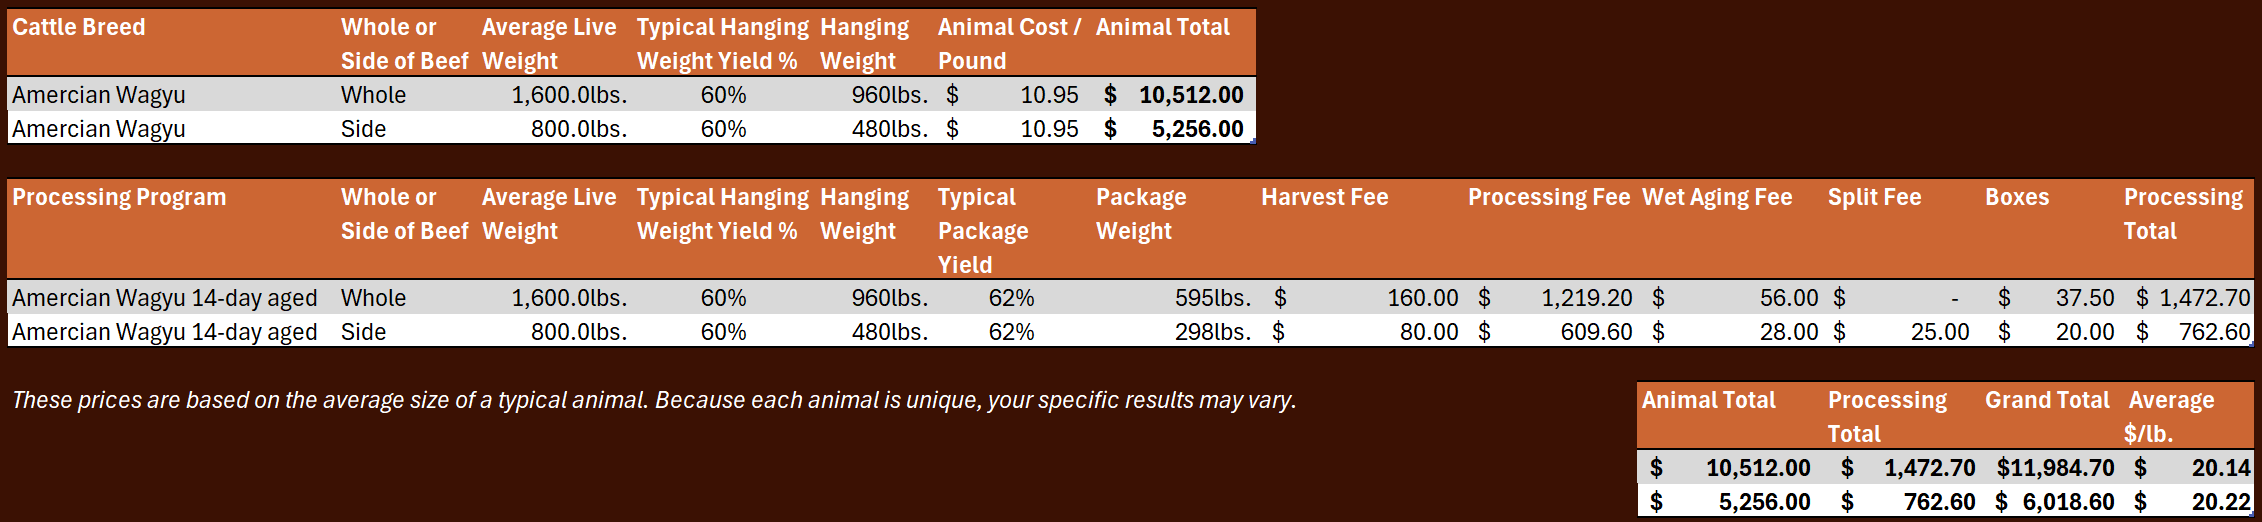Image resolution: width=2262 pixels, height=522 pixels.
Task: Select the $6,018.60 grand total cell
Action: click(x=2067, y=502)
